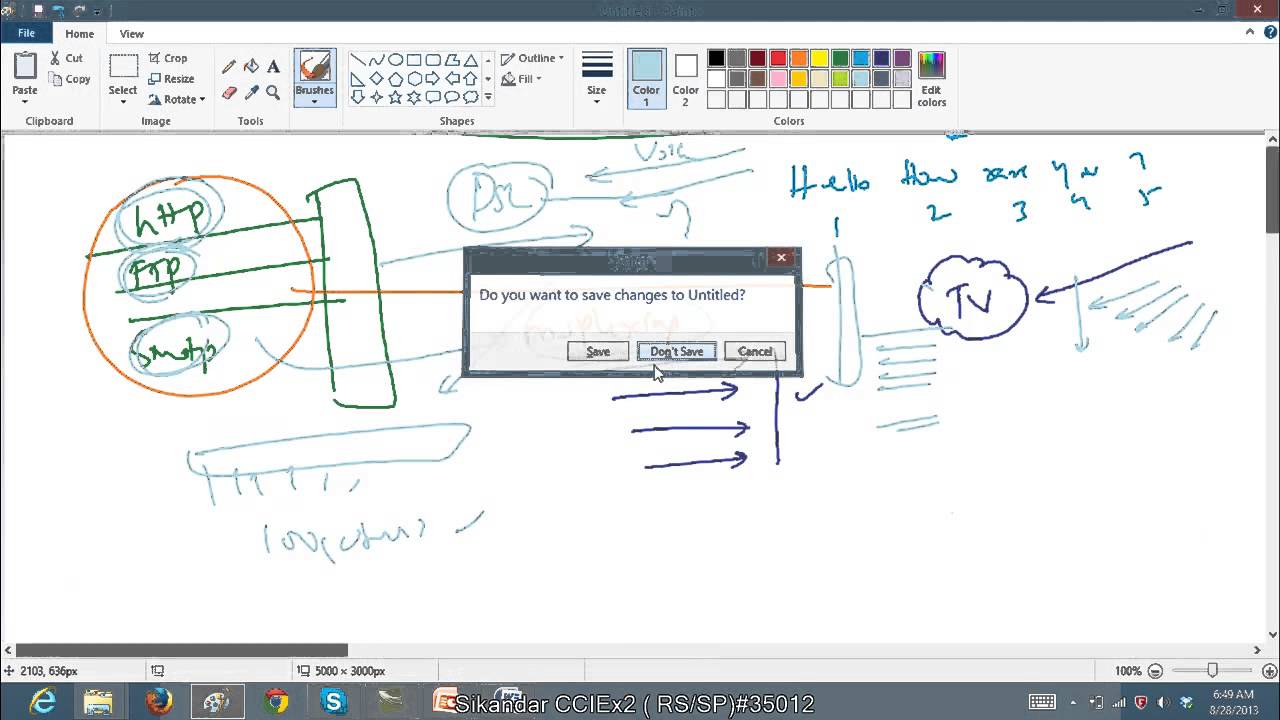Activate Color 1 foreground selector

[x=646, y=79]
